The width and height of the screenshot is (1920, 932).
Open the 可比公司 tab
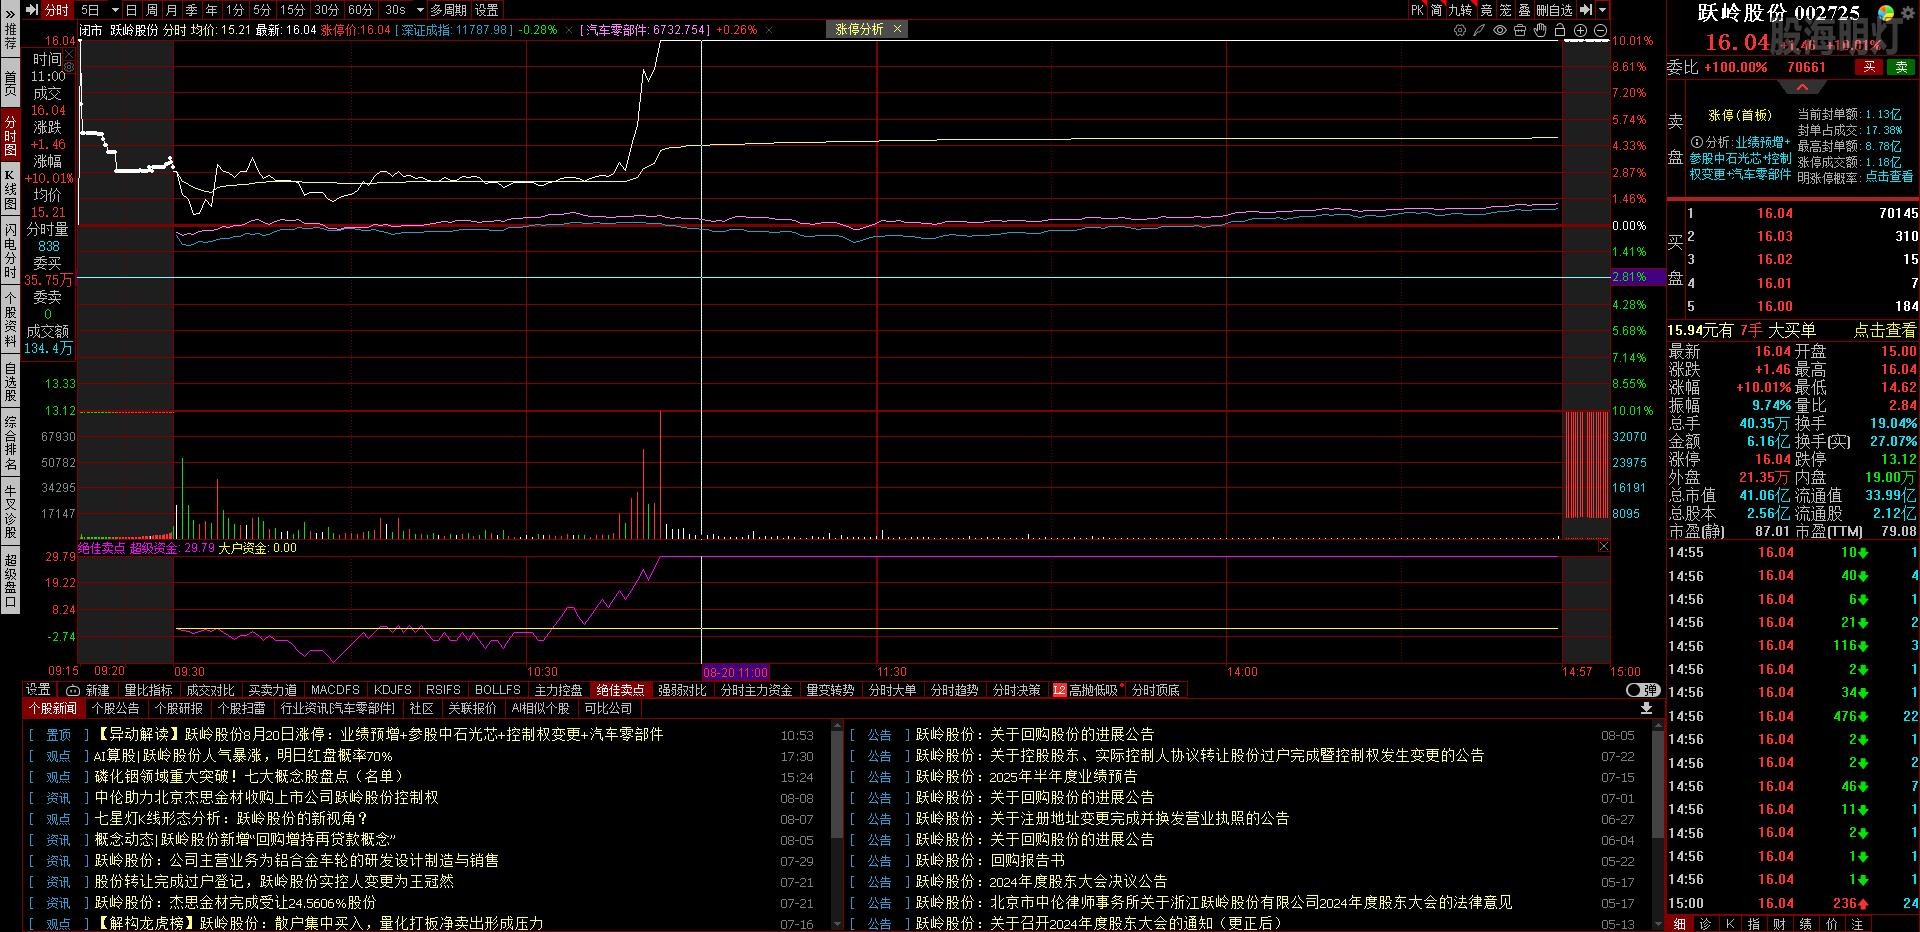(608, 708)
